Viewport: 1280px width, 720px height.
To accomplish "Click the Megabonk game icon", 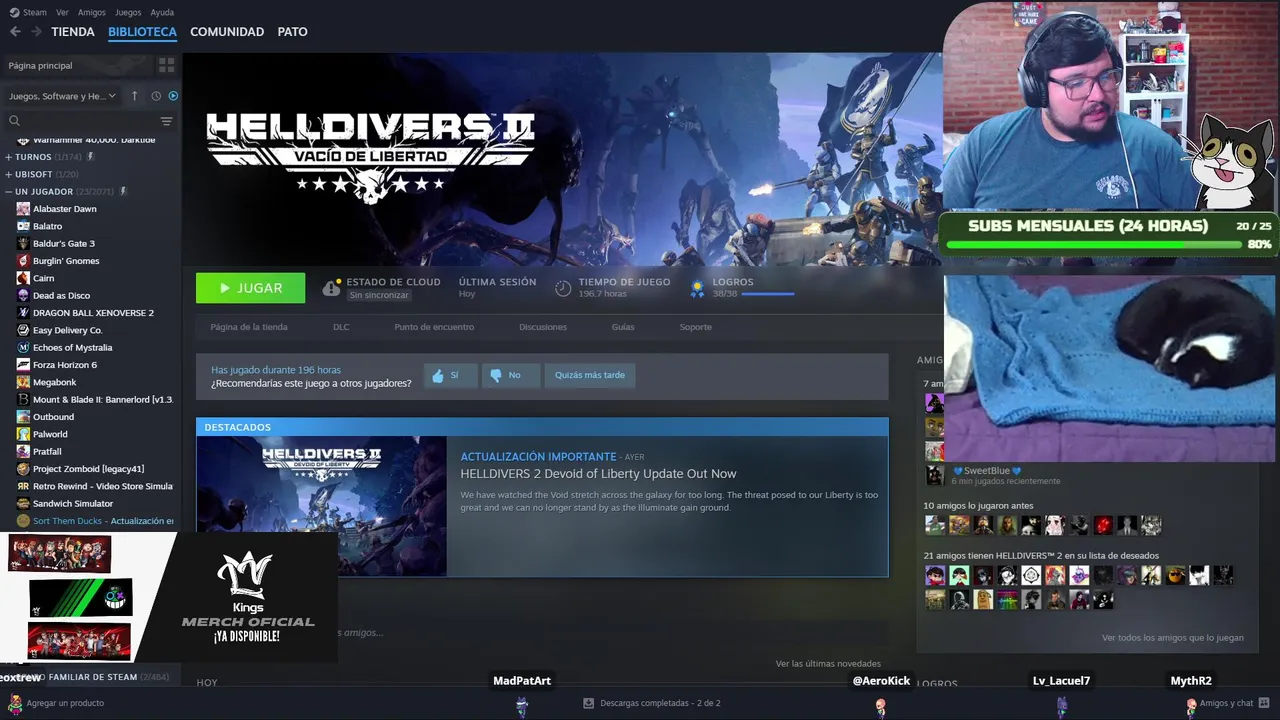I will point(23,382).
